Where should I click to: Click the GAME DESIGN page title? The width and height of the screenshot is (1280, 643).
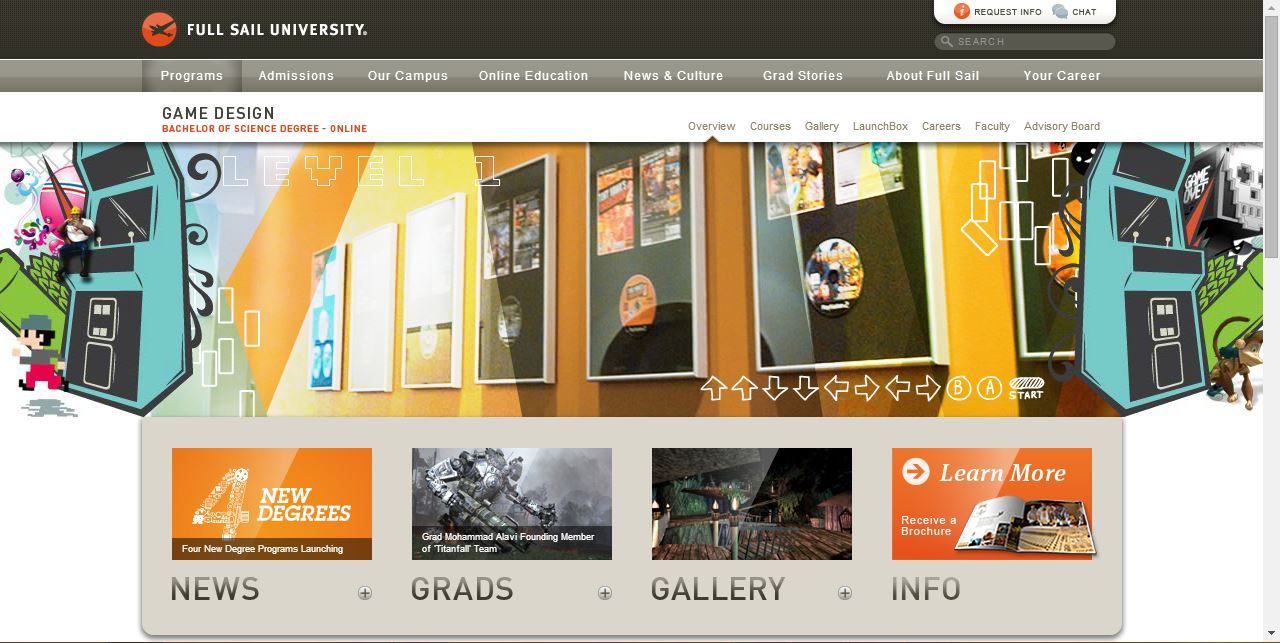(x=218, y=113)
